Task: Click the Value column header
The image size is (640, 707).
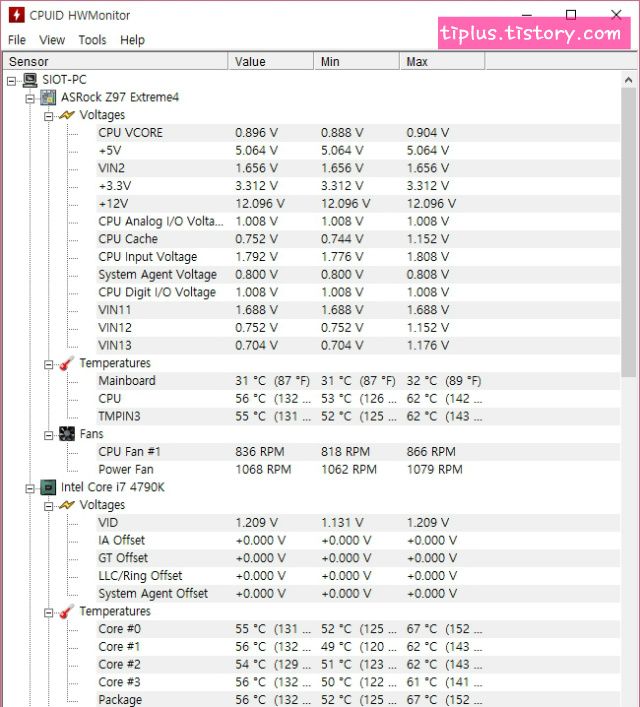Action: tap(271, 61)
